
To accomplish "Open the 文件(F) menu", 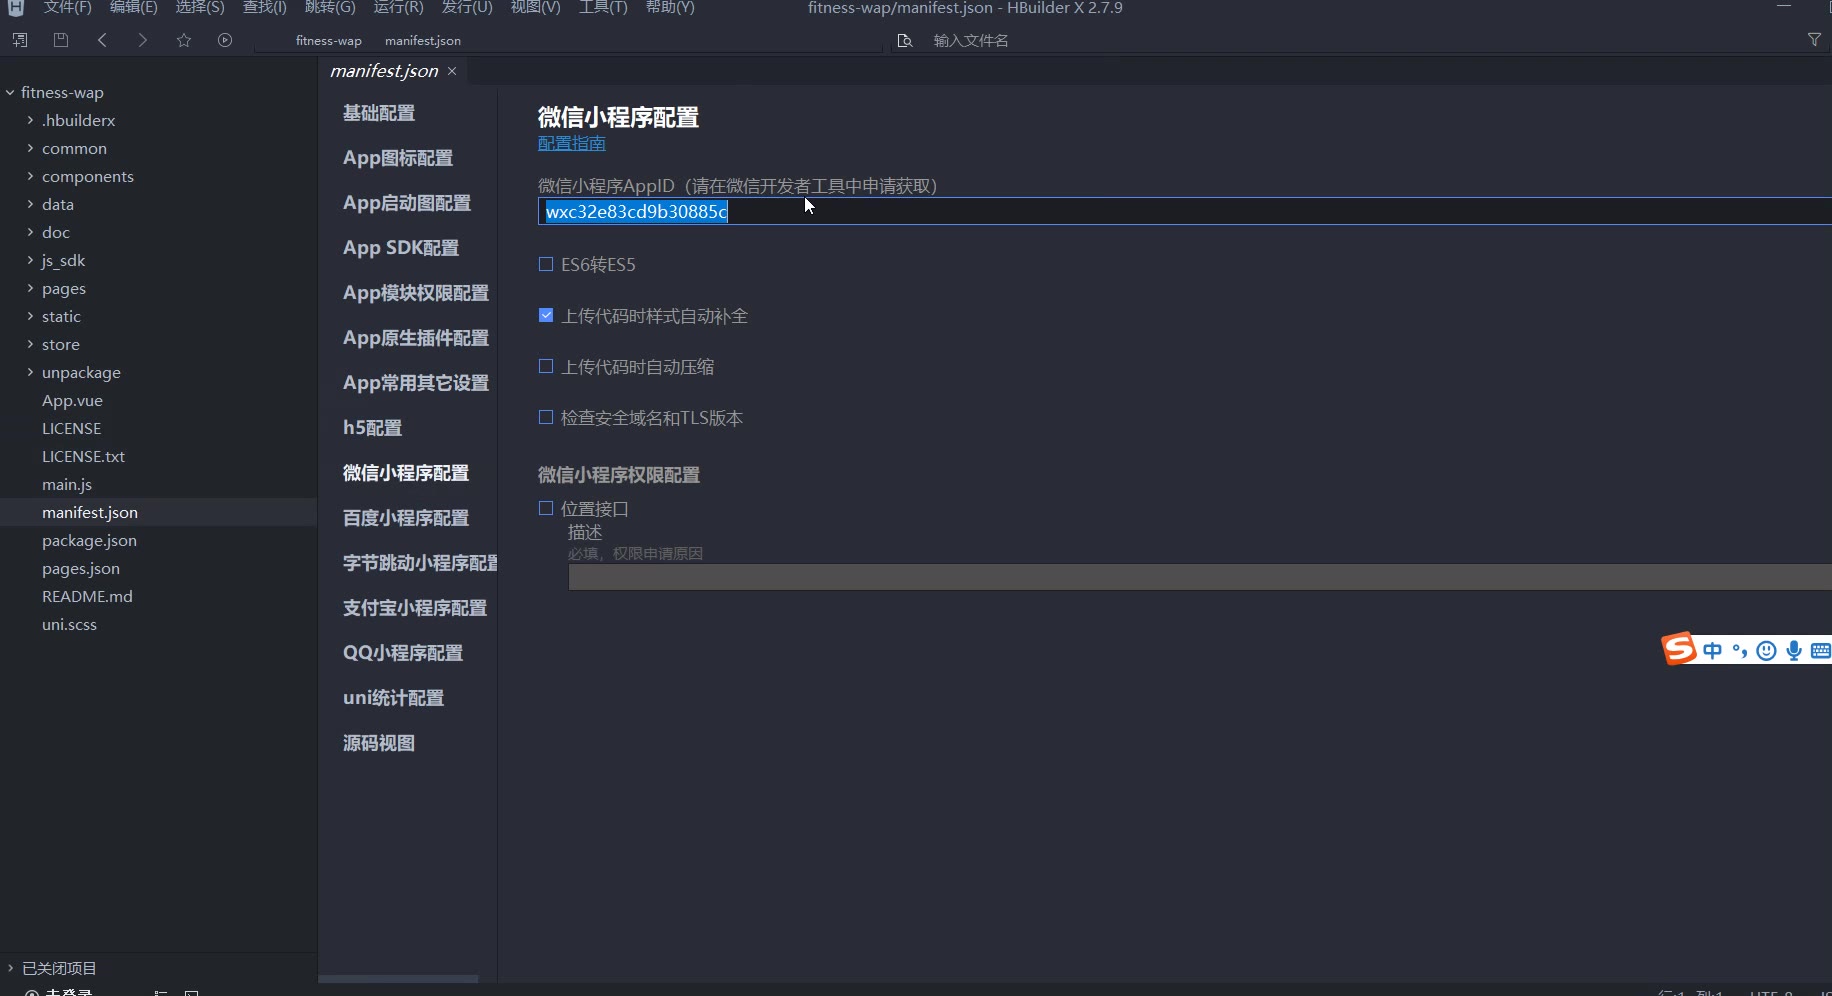I will tap(67, 8).
